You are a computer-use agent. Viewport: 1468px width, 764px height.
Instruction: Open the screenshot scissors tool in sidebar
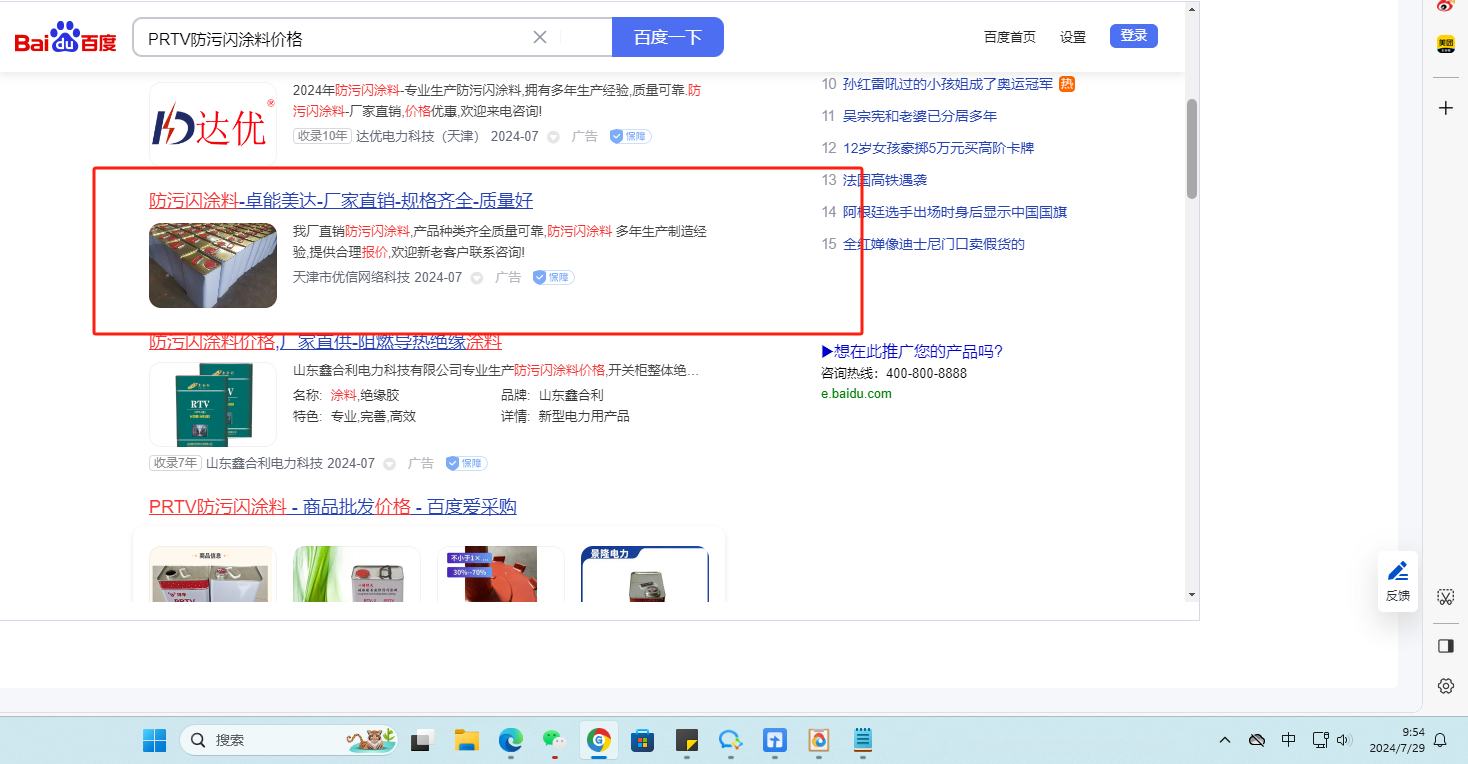point(1445,597)
